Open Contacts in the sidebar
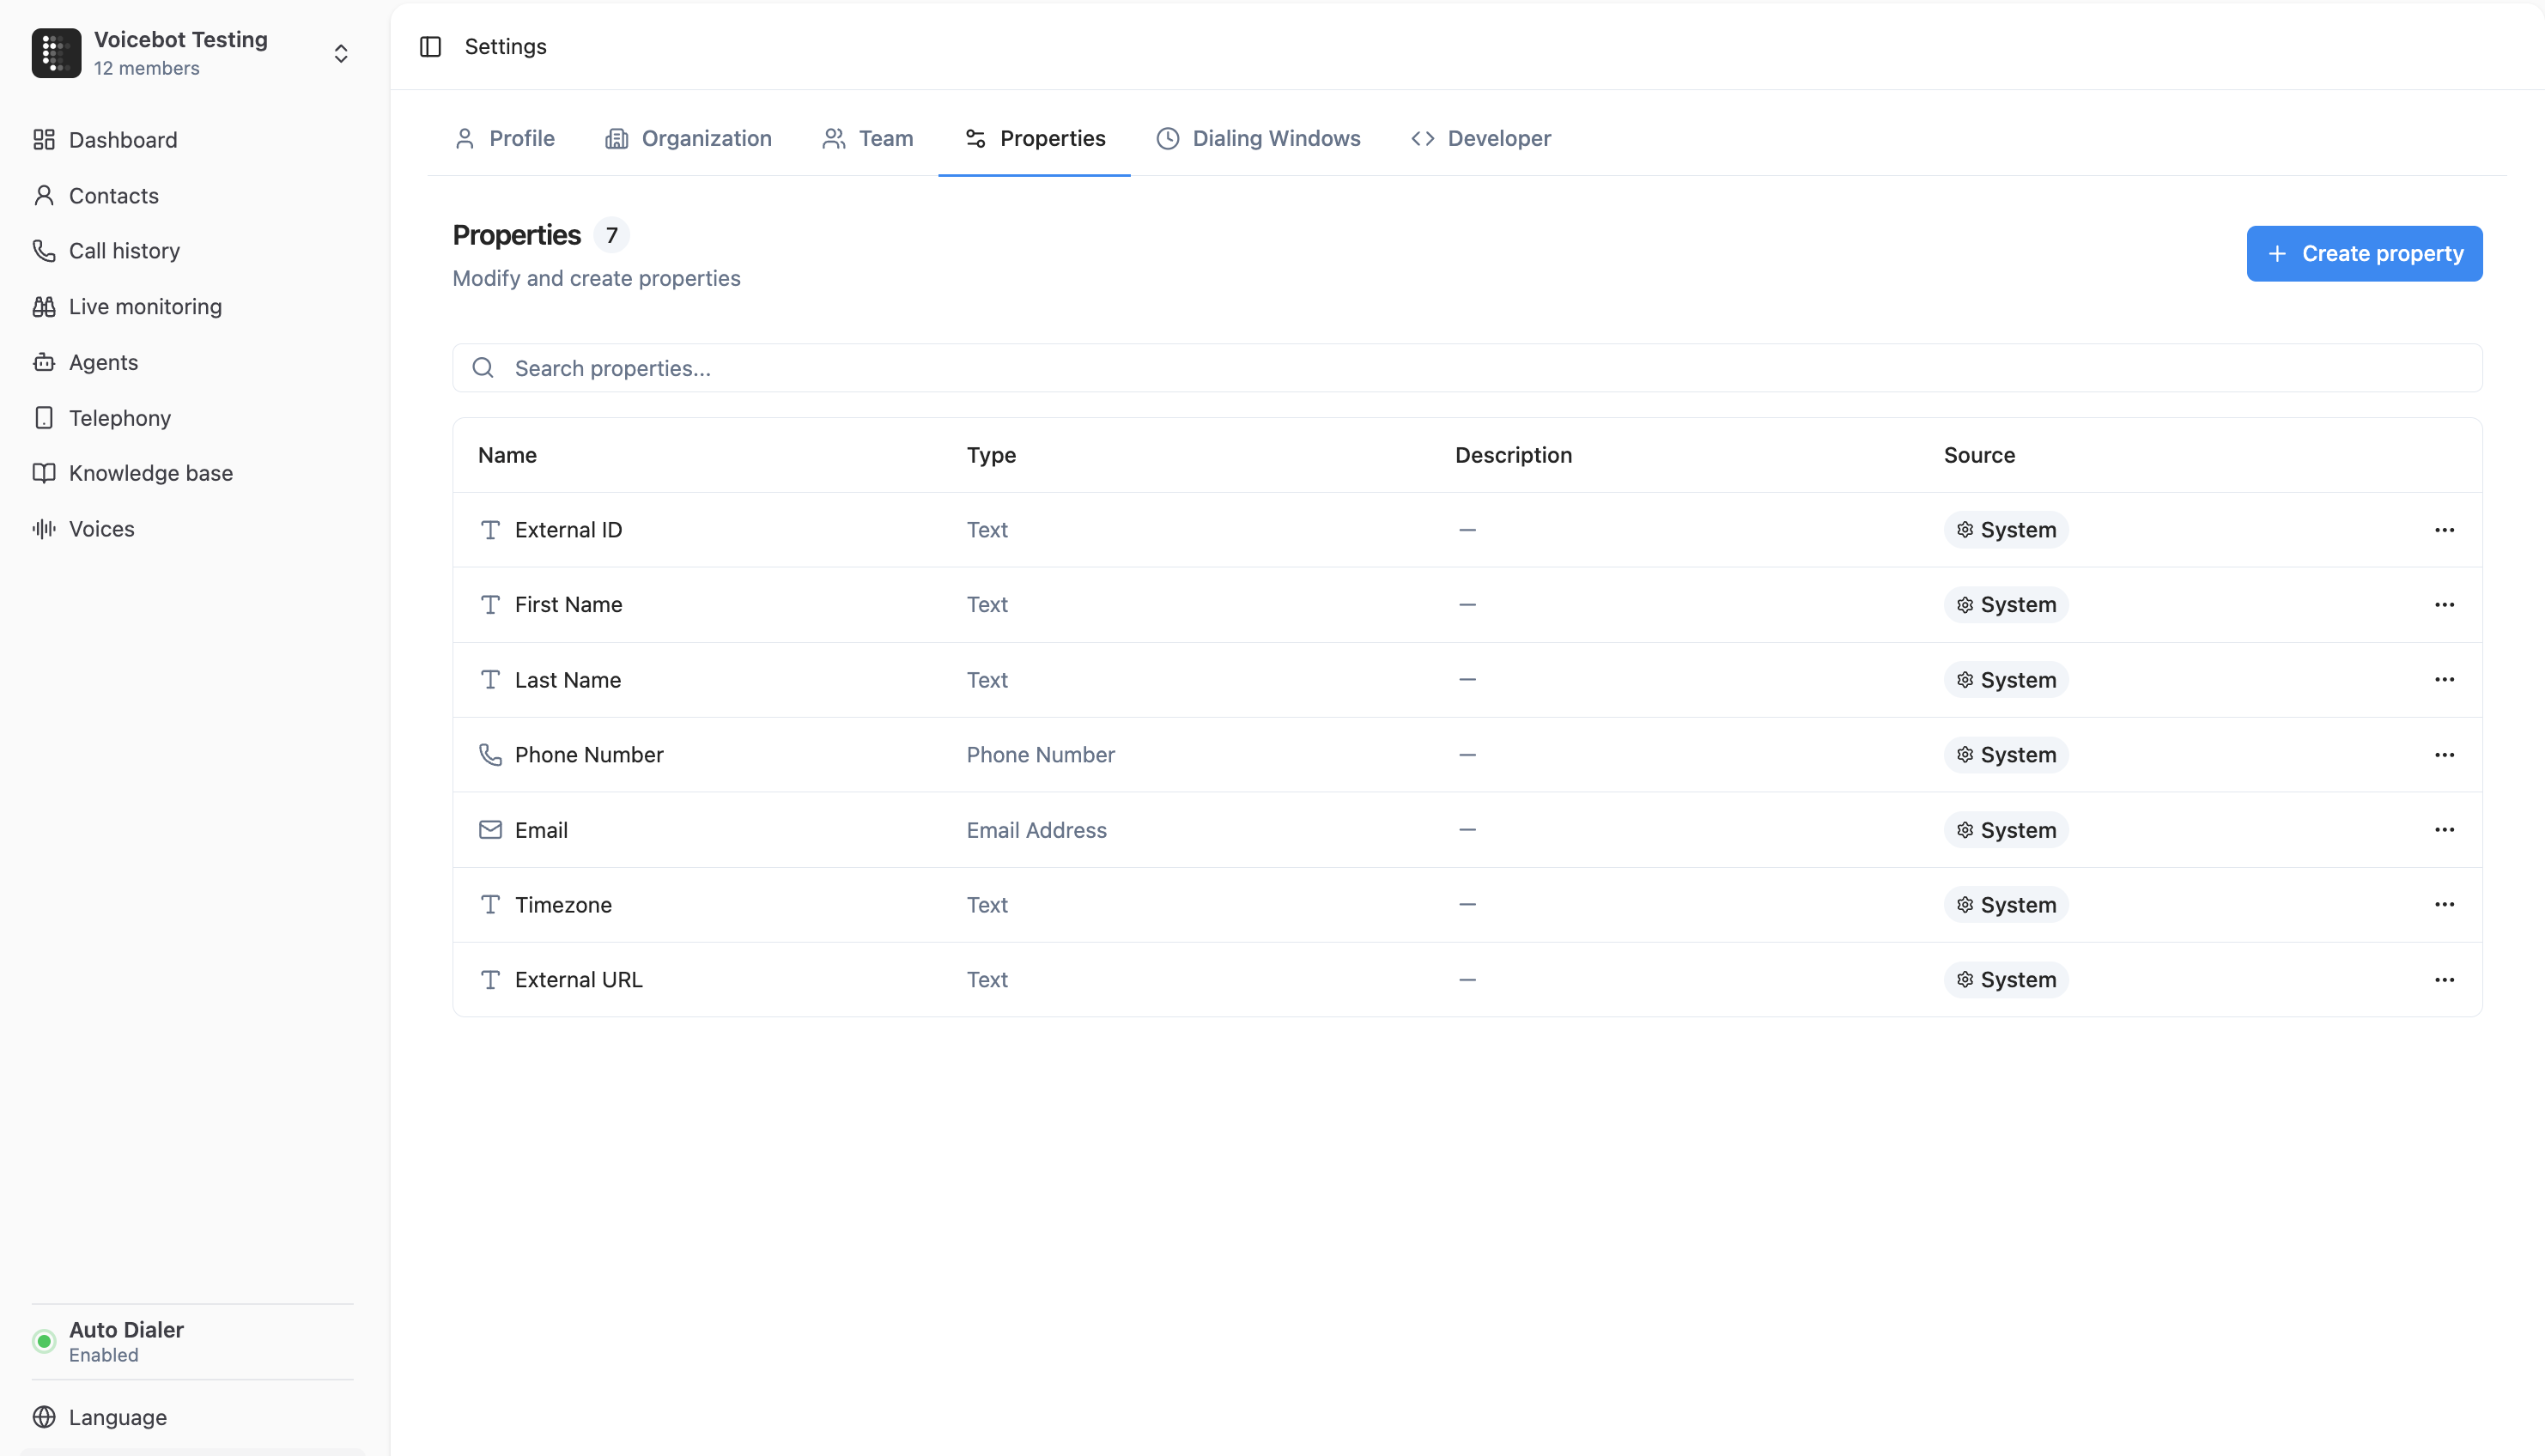 (x=113, y=196)
